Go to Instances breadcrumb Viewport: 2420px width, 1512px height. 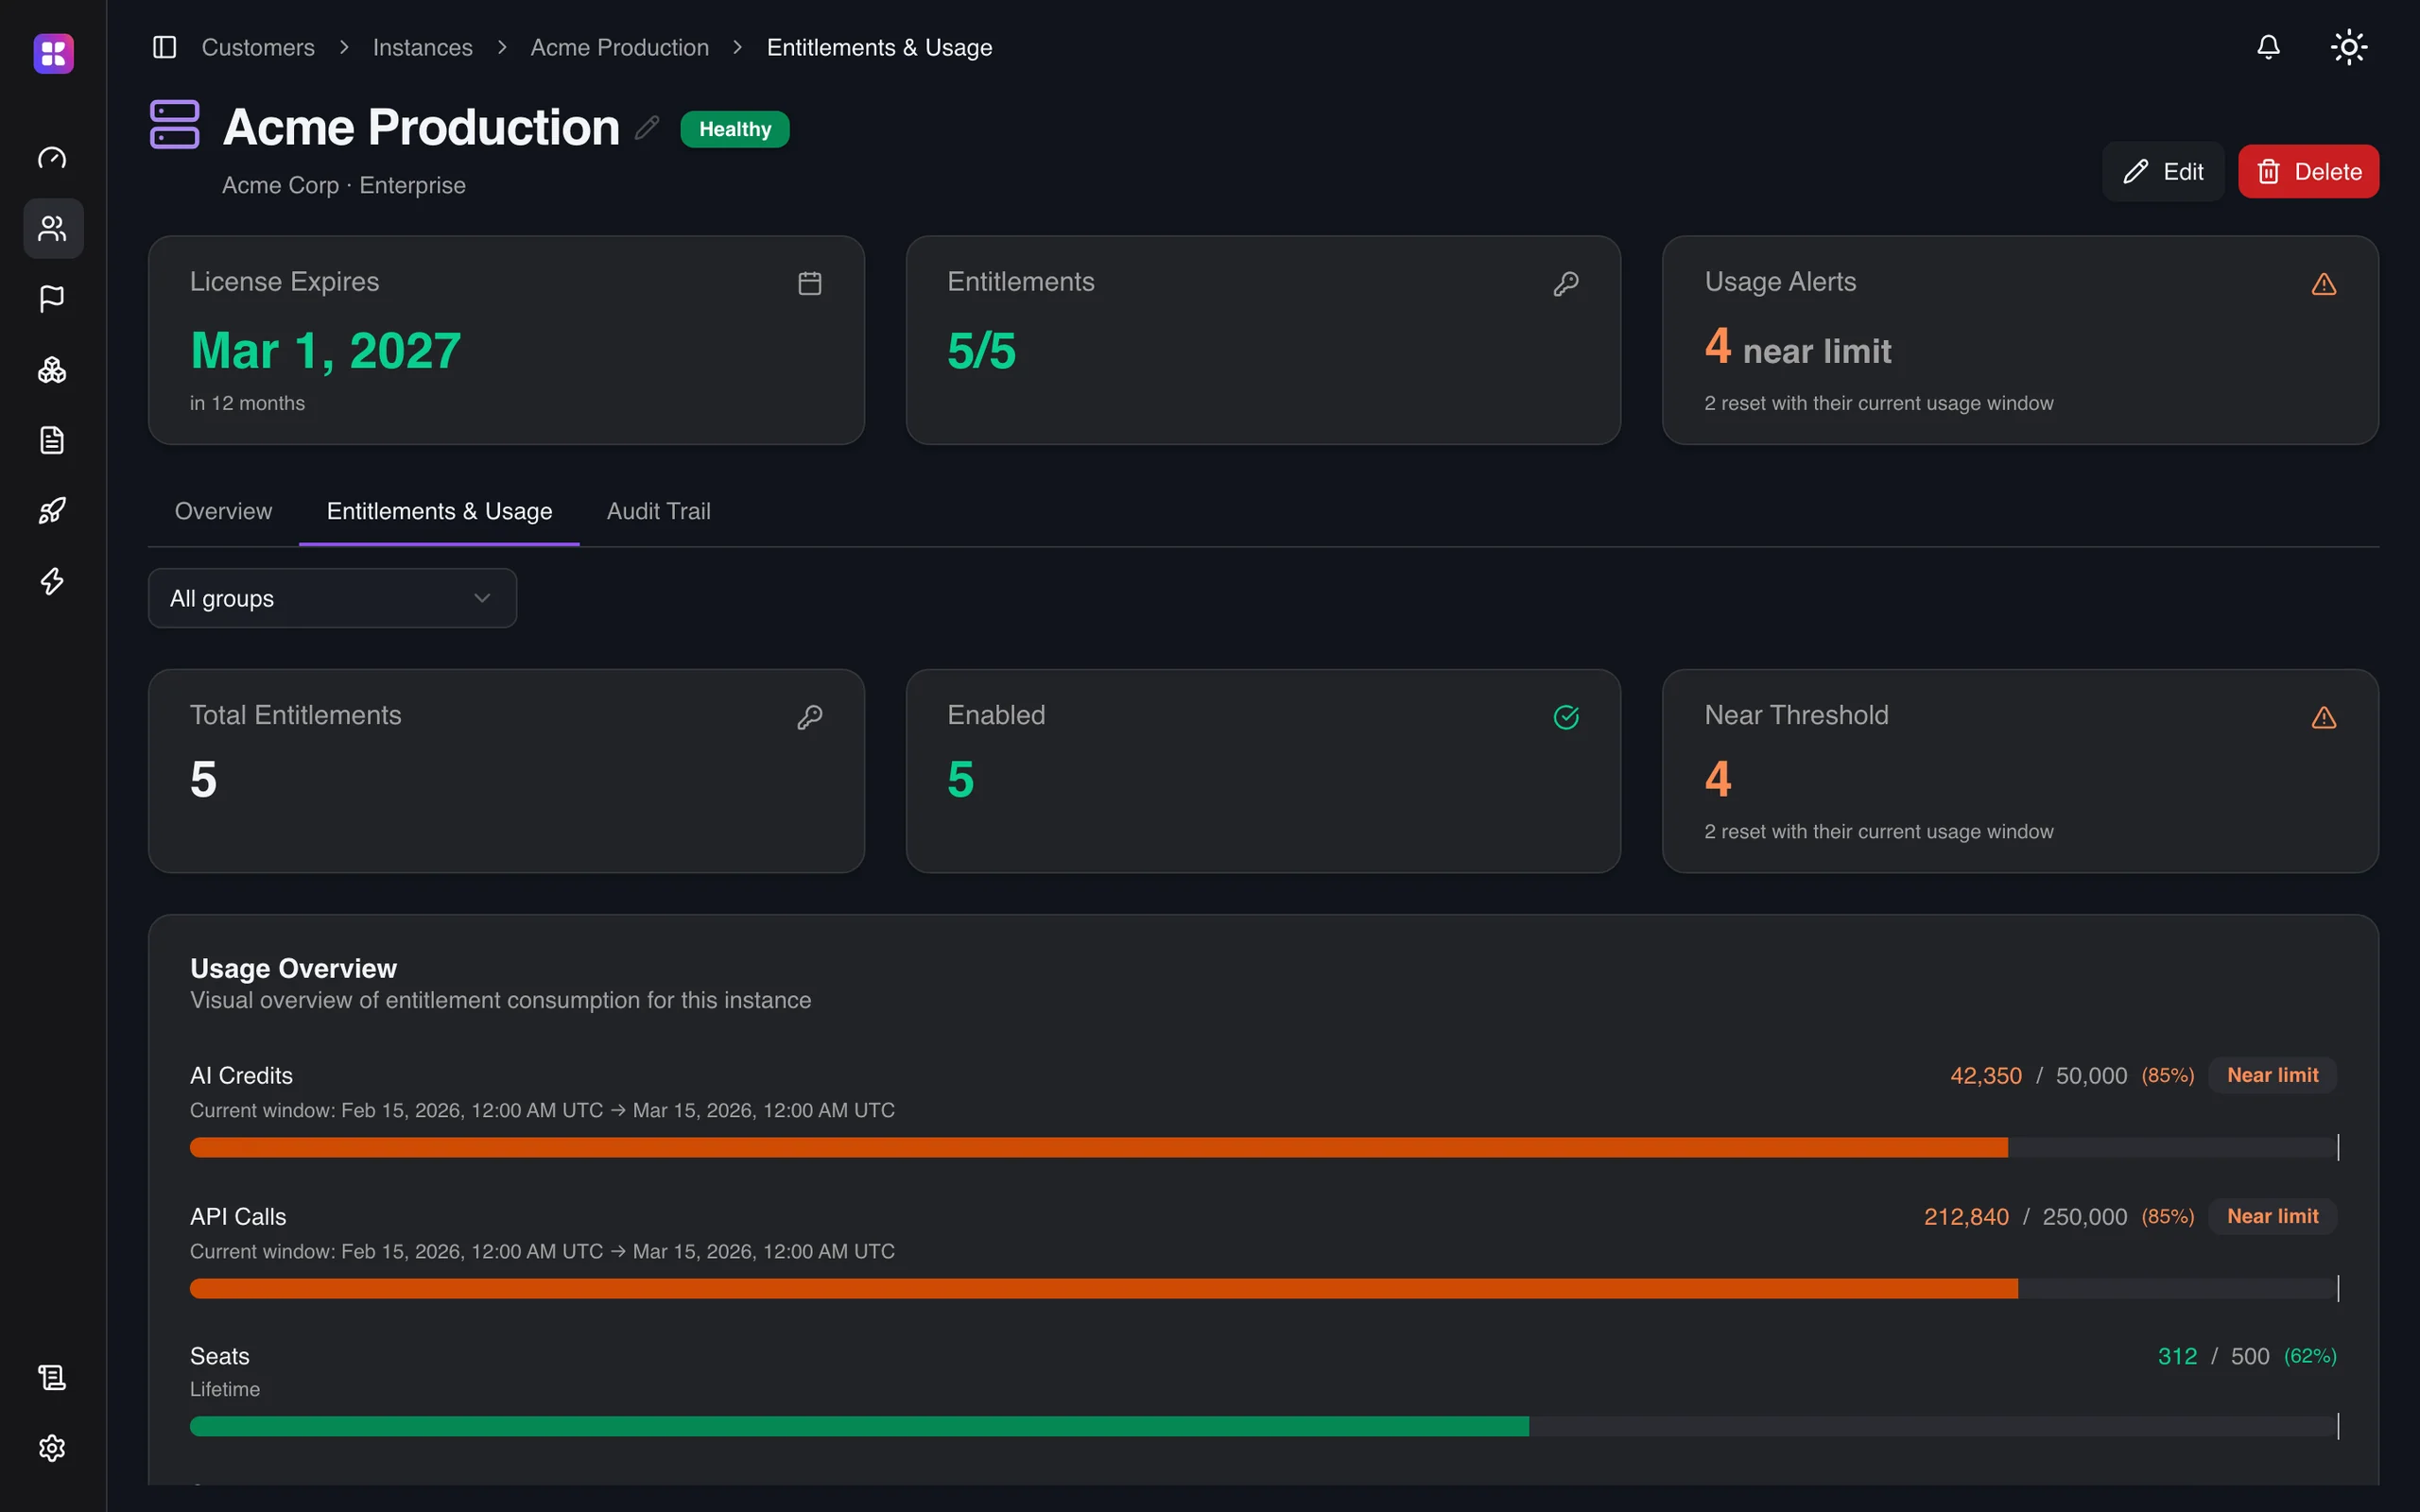coord(422,47)
